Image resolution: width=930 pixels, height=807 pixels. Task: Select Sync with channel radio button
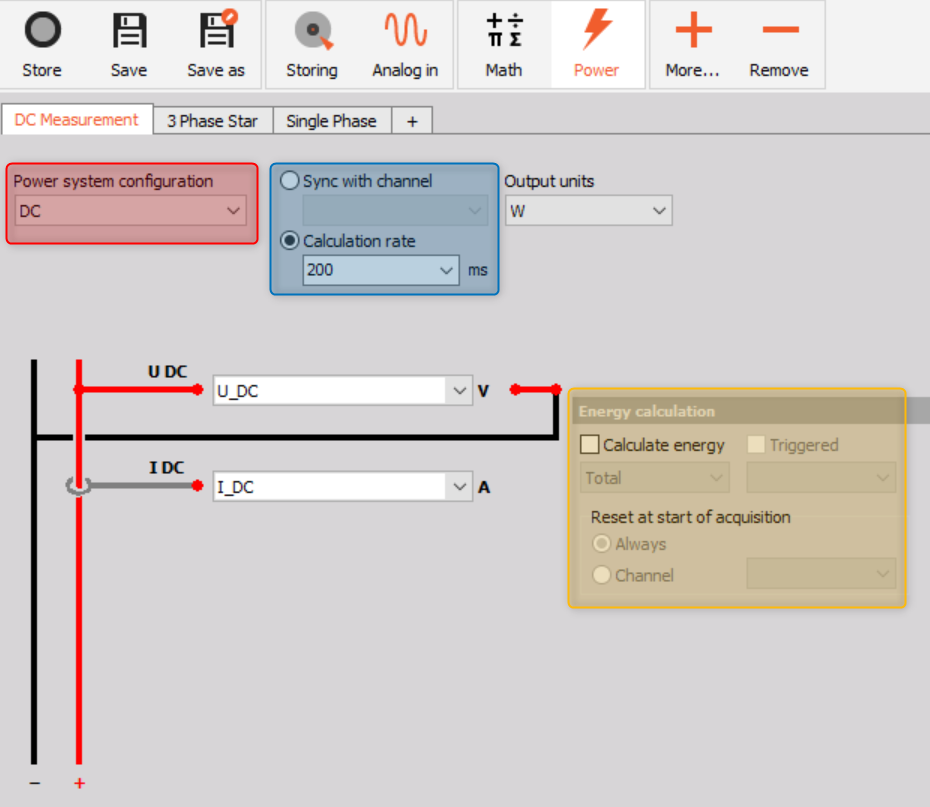click(x=289, y=180)
